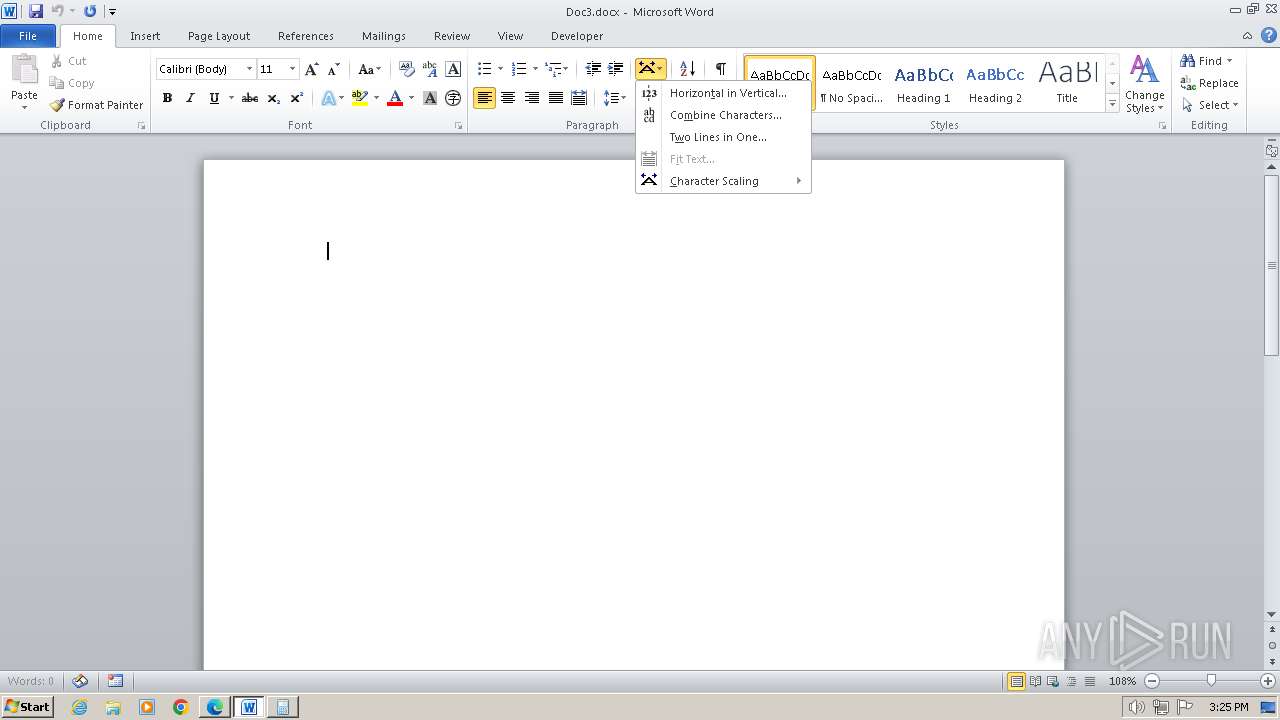Click the Numbering list icon
The height and width of the screenshot is (720, 1280).
click(519, 69)
